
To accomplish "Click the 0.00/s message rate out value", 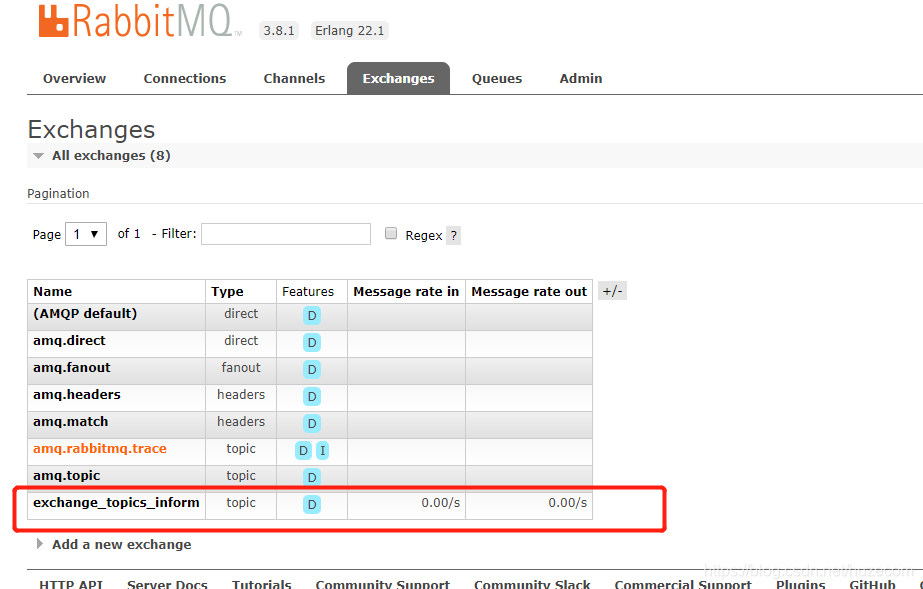I will coord(567,503).
